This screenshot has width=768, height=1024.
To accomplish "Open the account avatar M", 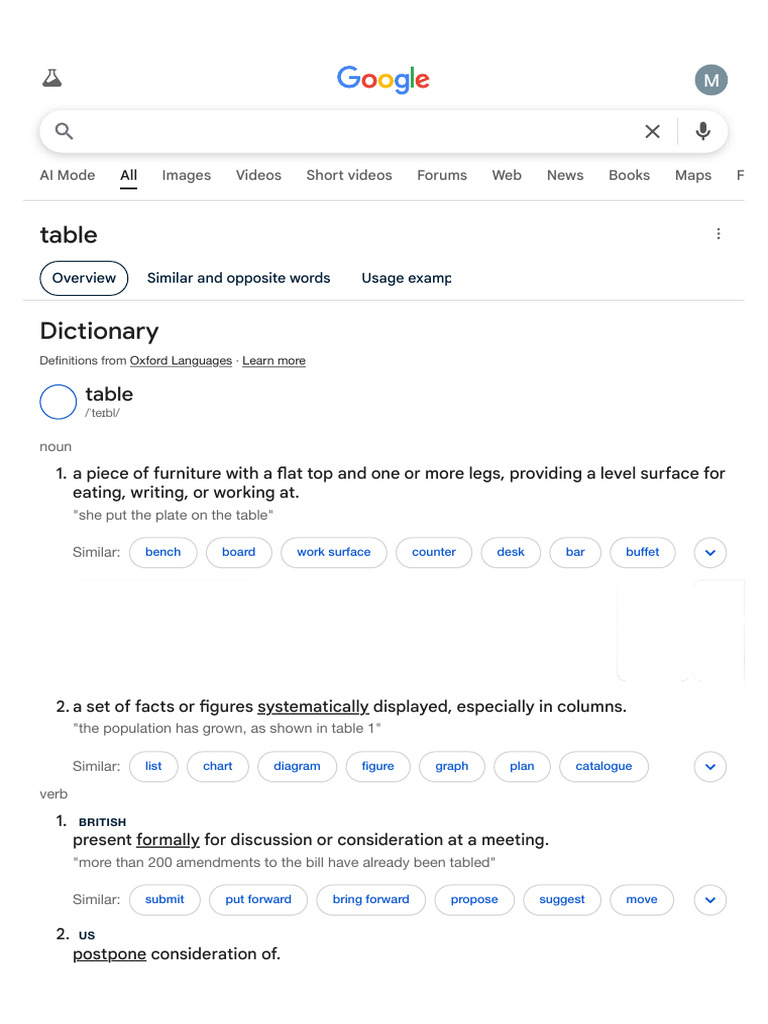I will tap(711, 80).
